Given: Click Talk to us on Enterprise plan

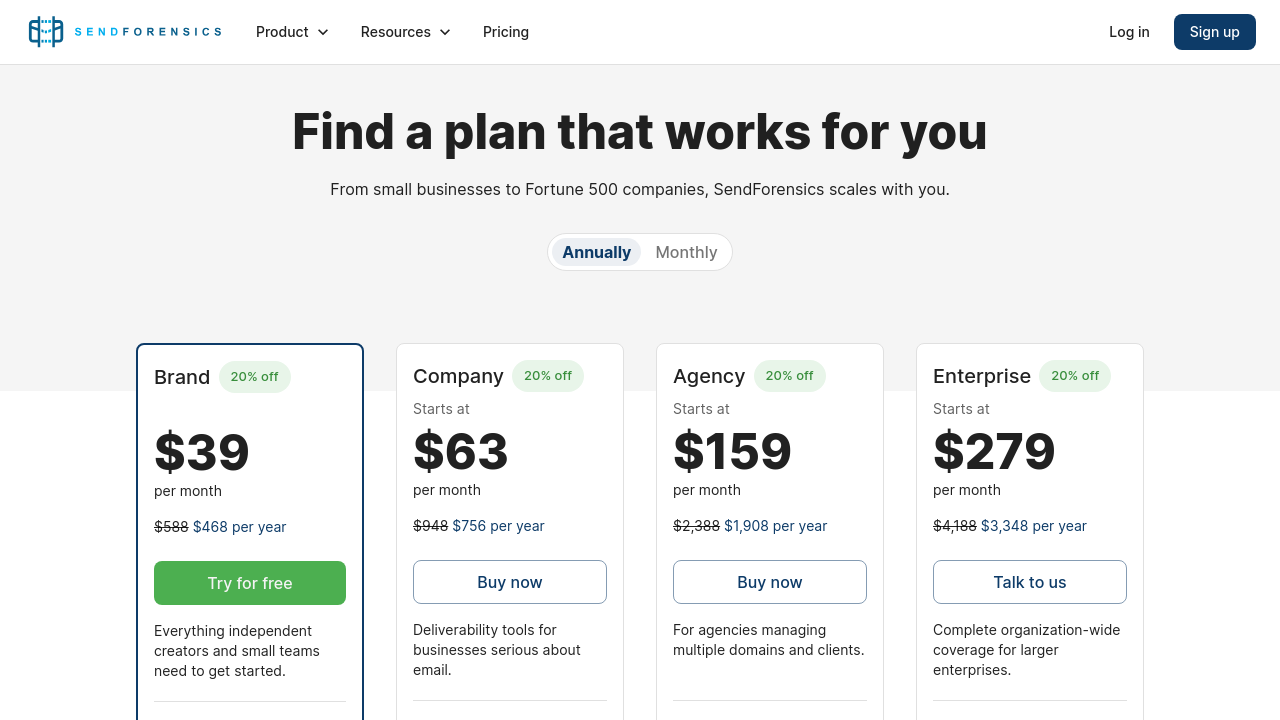Looking at the screenshot, I should click(x=1030, y=582).
